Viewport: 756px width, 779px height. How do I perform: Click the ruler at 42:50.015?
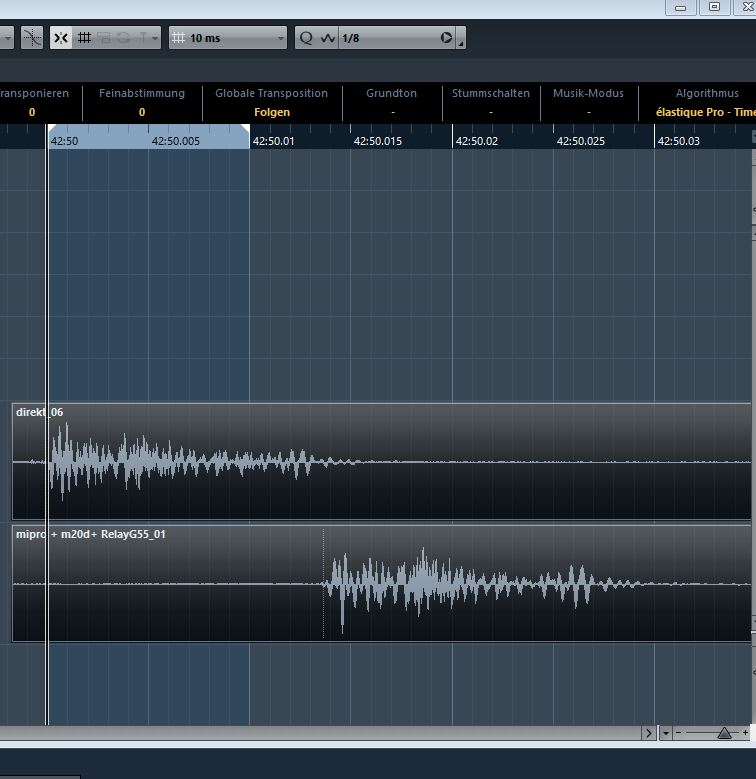pos(378,141)
